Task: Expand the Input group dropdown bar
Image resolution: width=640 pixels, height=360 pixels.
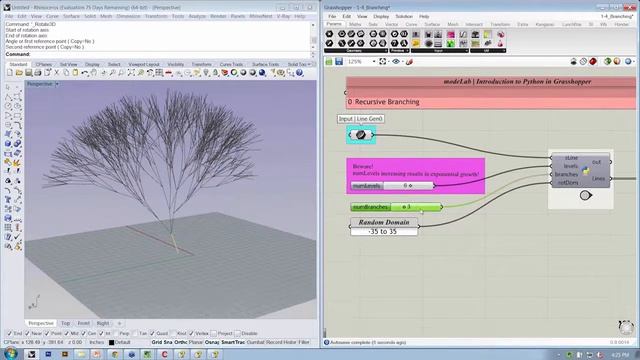Action: coord(440,51)
